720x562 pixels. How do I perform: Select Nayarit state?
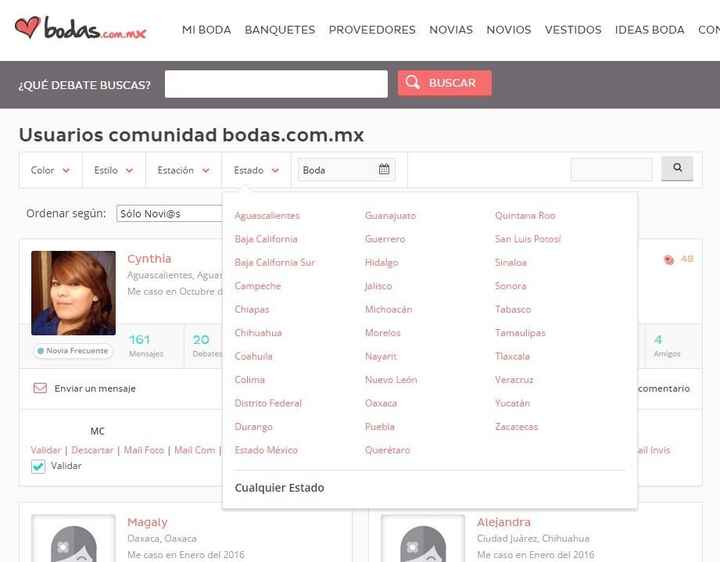pyautogui.click(x=381, y=356)
